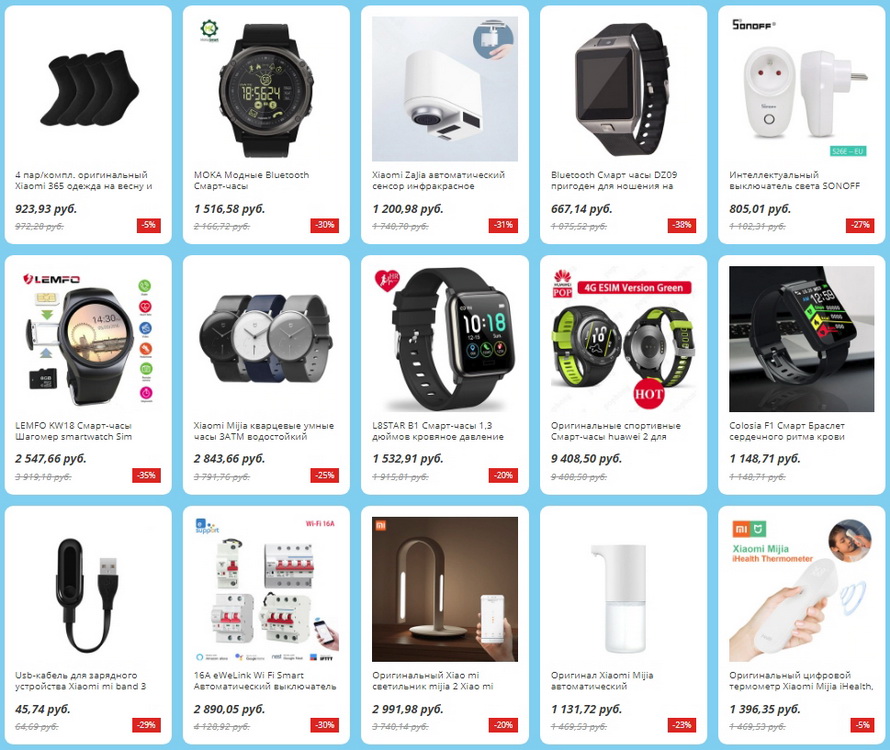Click the 4G ESIM Version Green banner
Viewport: 890px width, 750px height.
[x=635, y=288]
